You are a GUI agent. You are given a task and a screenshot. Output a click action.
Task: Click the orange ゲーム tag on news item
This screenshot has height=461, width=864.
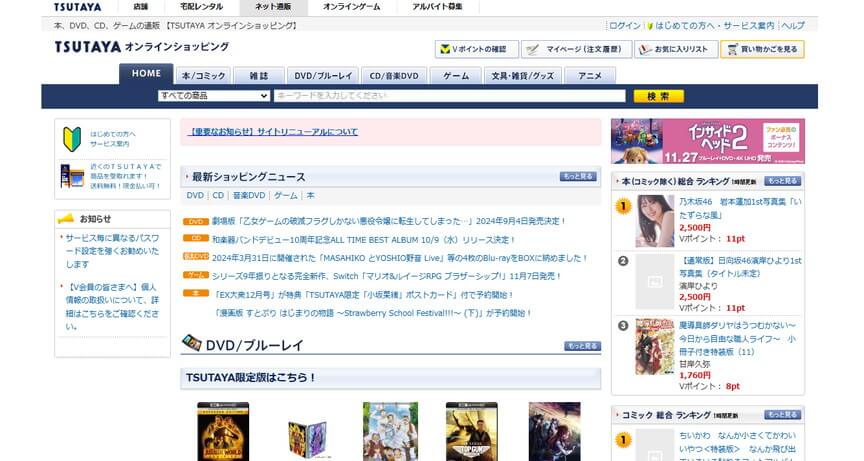pos(196,275)
